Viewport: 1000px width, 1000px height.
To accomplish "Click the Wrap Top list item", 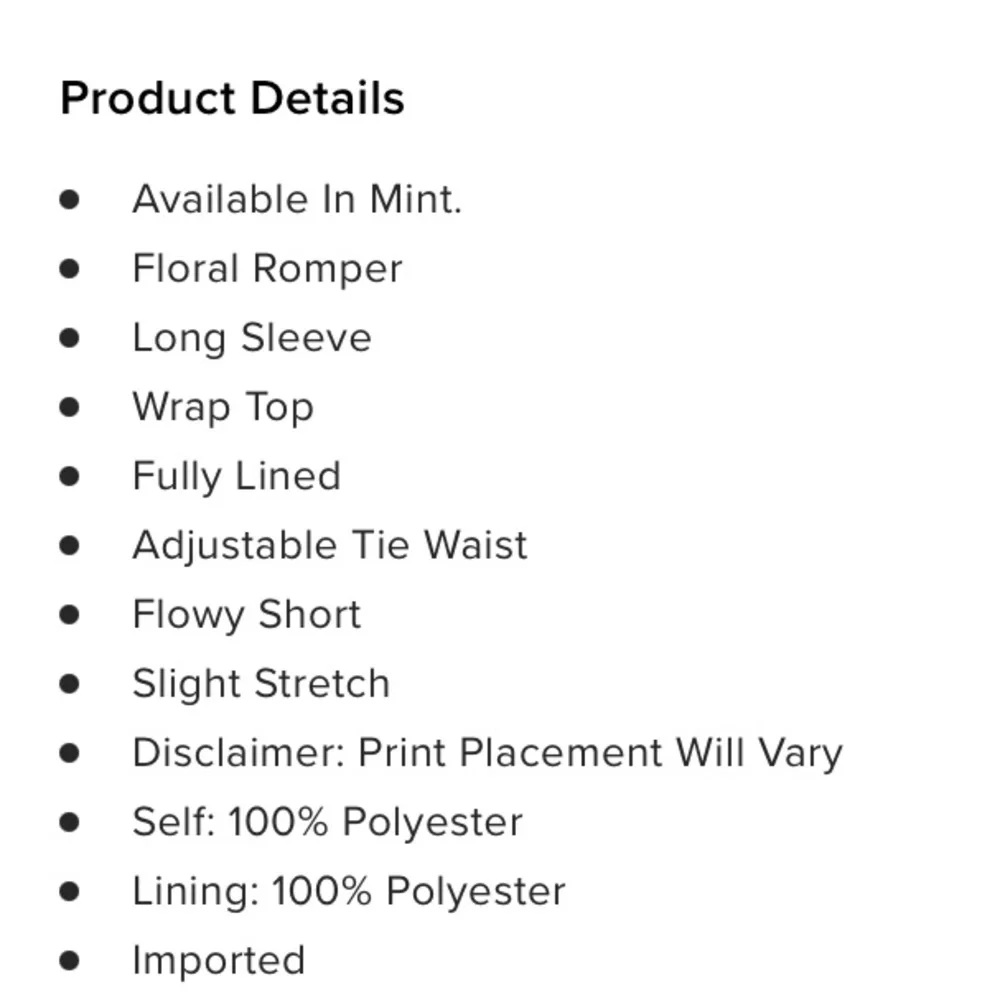I will point(223,407).
